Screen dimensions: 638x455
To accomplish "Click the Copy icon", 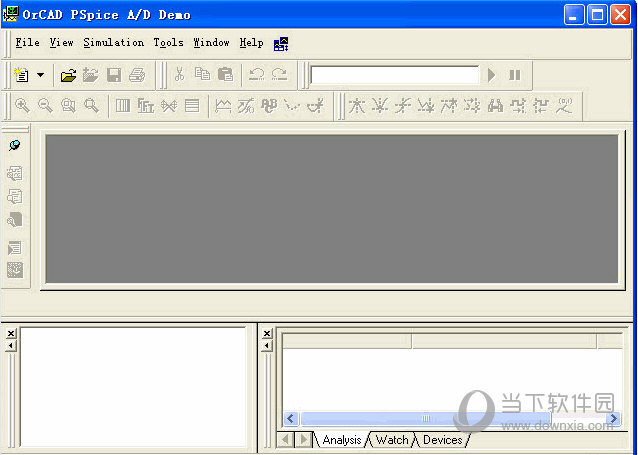I will tap(202, 74).
